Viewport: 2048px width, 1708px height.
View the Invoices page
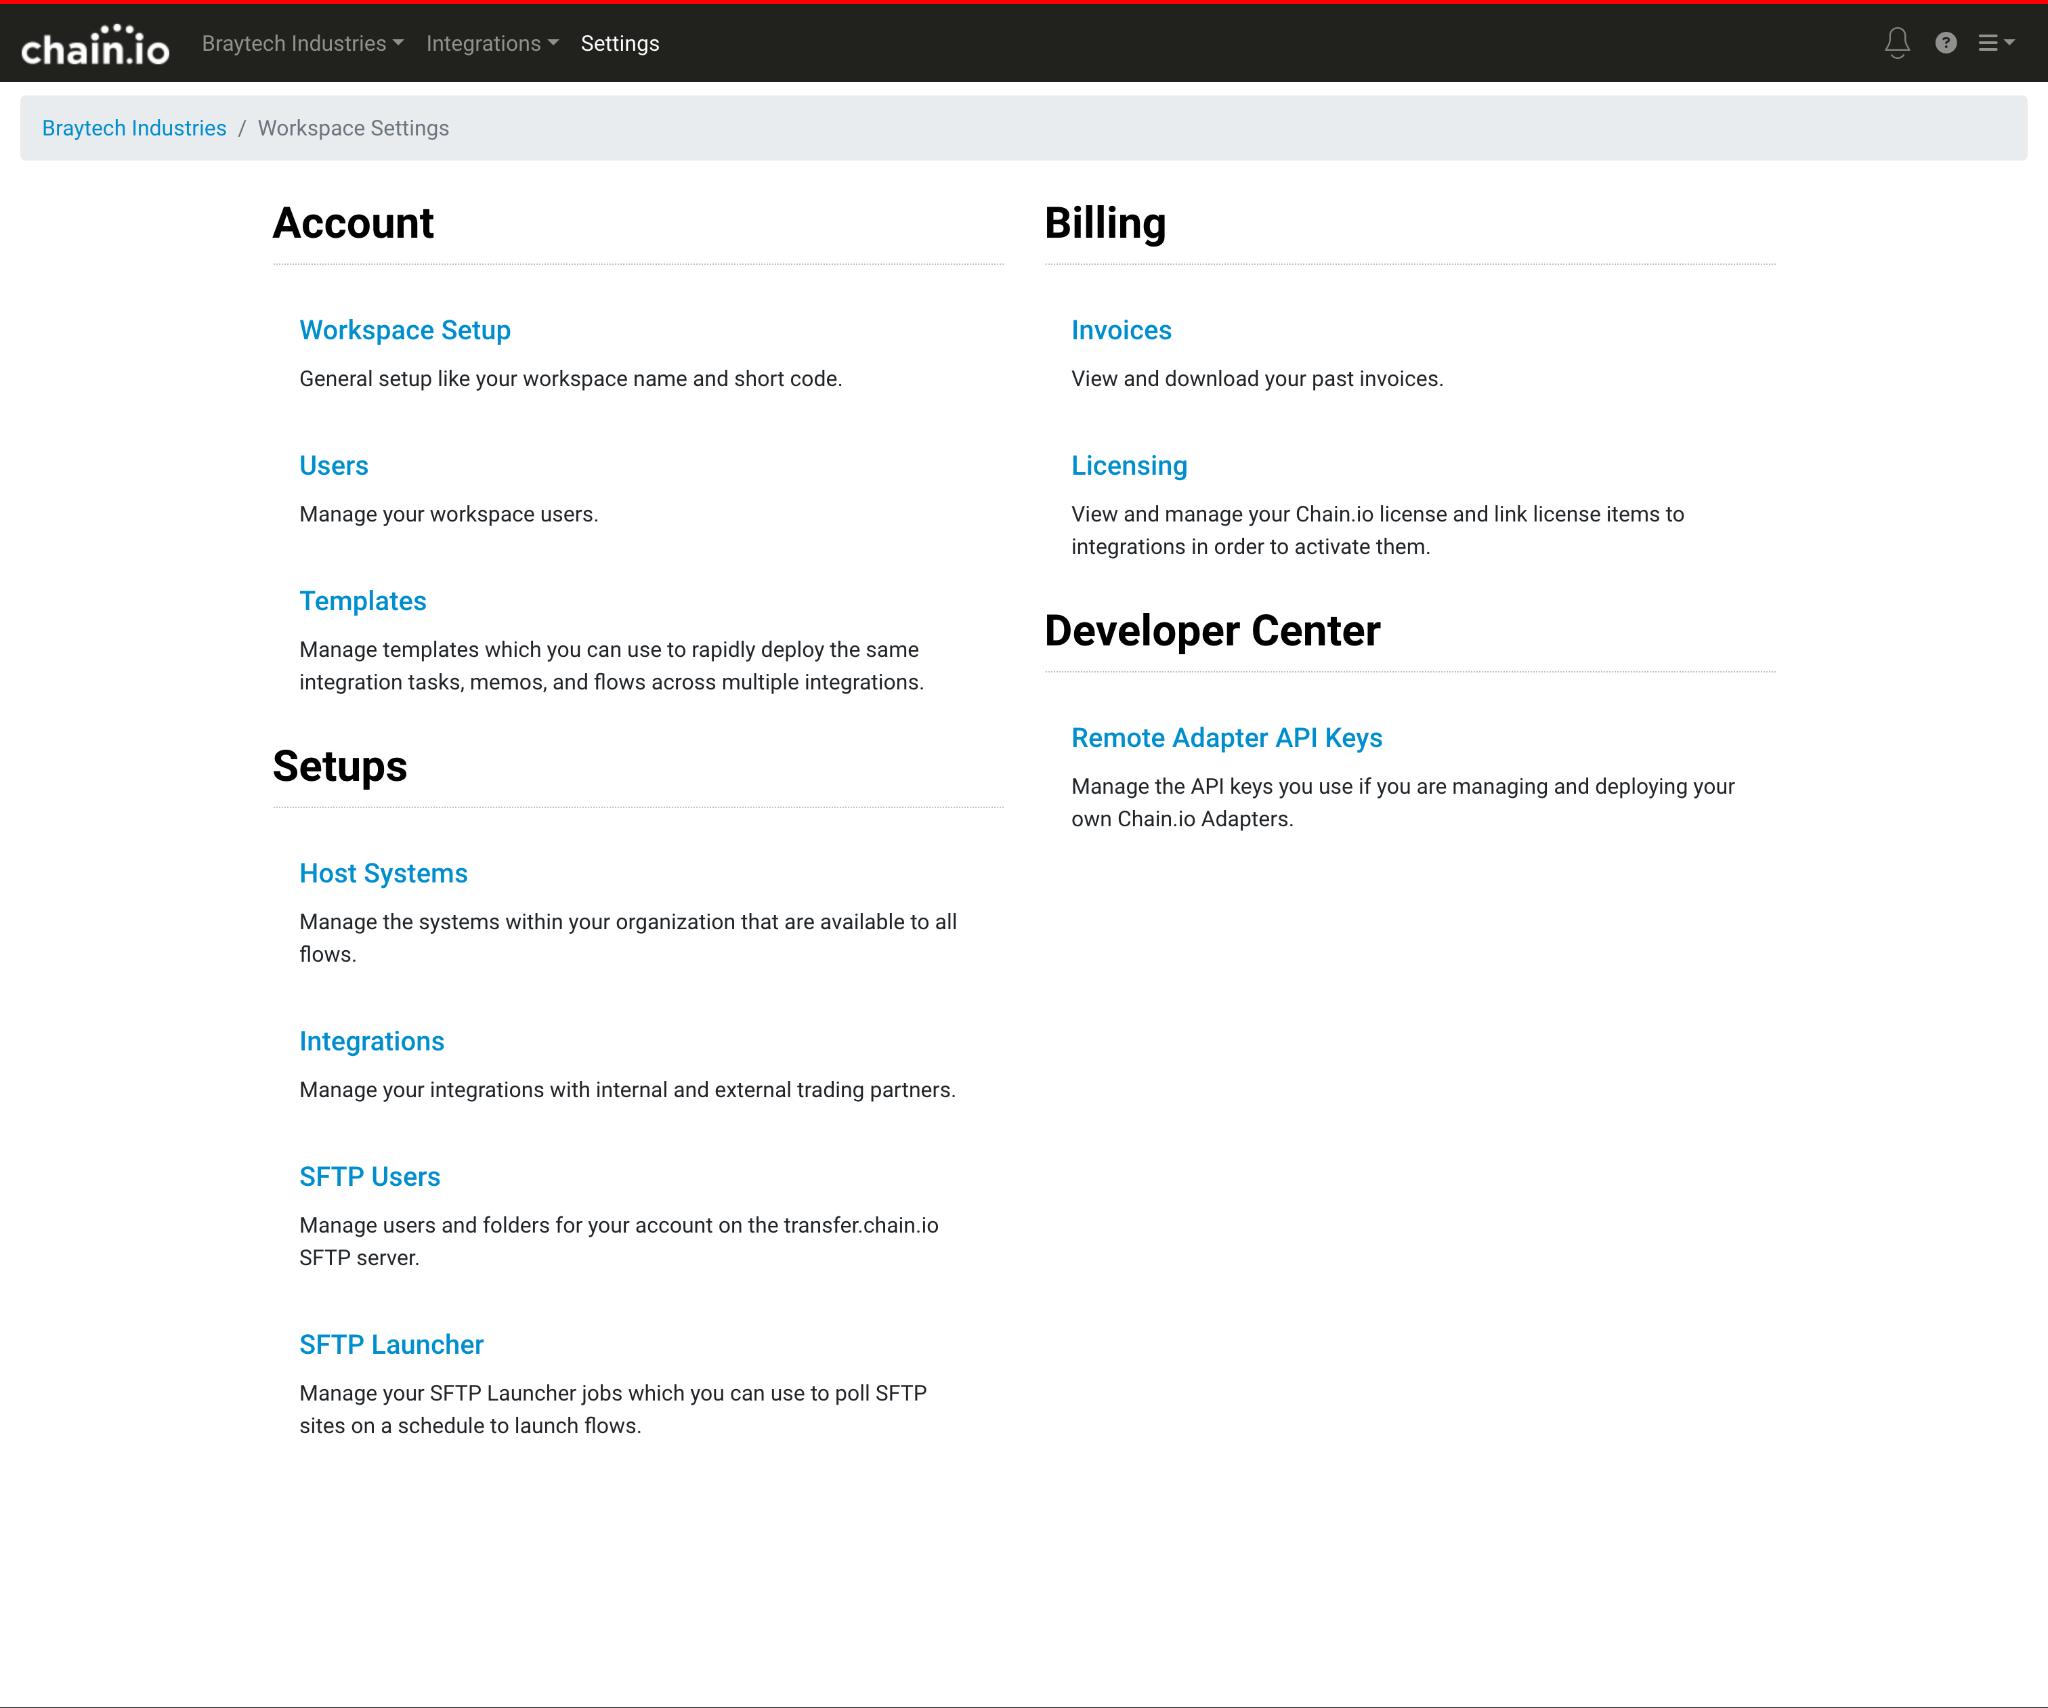[x=1121, y=330]
